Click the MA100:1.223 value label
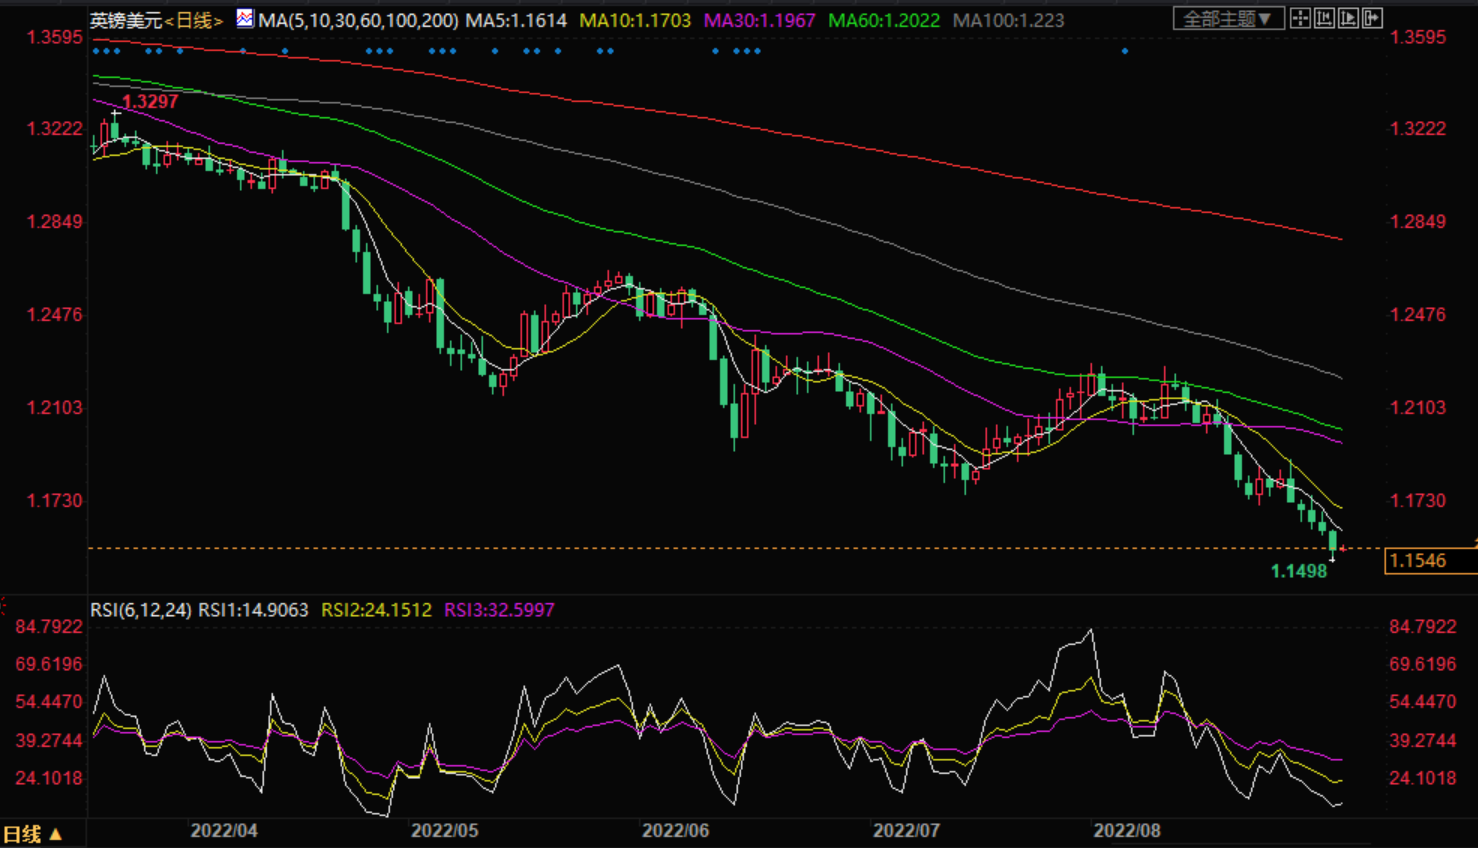Viewport: 1478px width, 848px height. pyautogui.click(x=1008, y=20)
